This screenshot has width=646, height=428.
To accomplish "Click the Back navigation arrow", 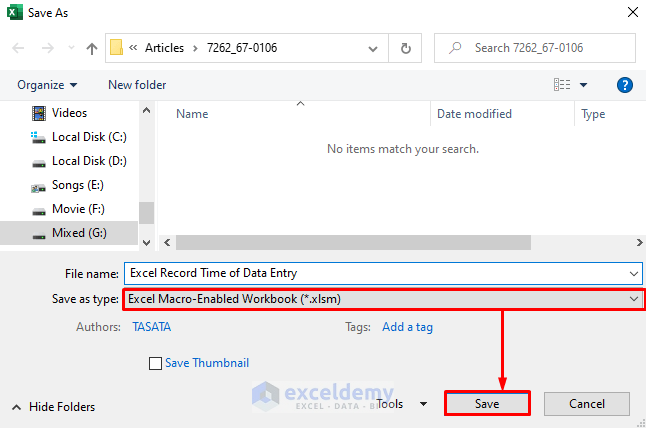I will [x=19, y=48].
